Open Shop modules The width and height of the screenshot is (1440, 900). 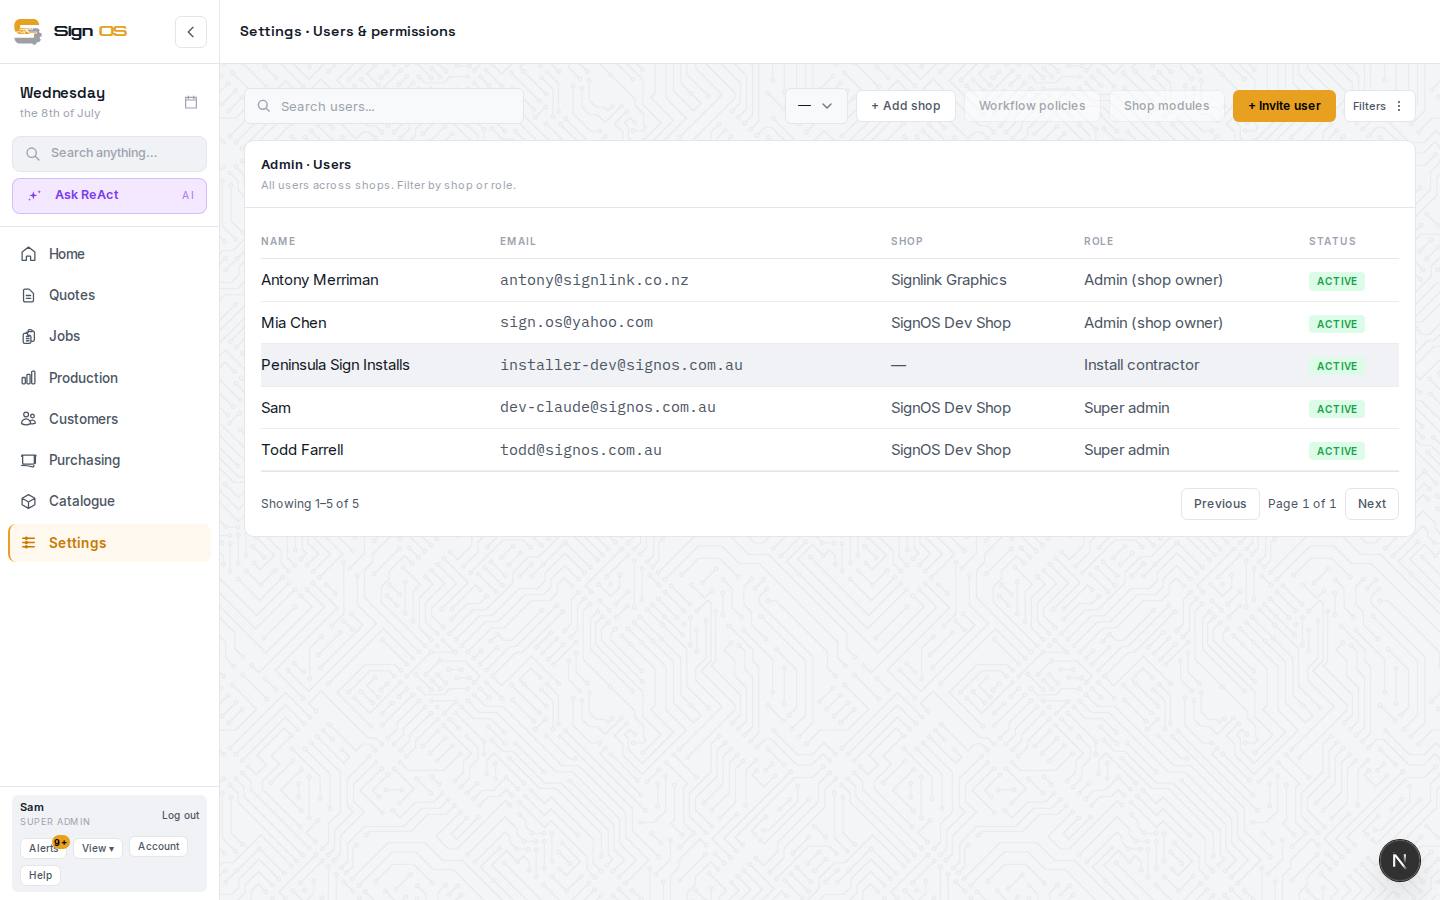1166,106
